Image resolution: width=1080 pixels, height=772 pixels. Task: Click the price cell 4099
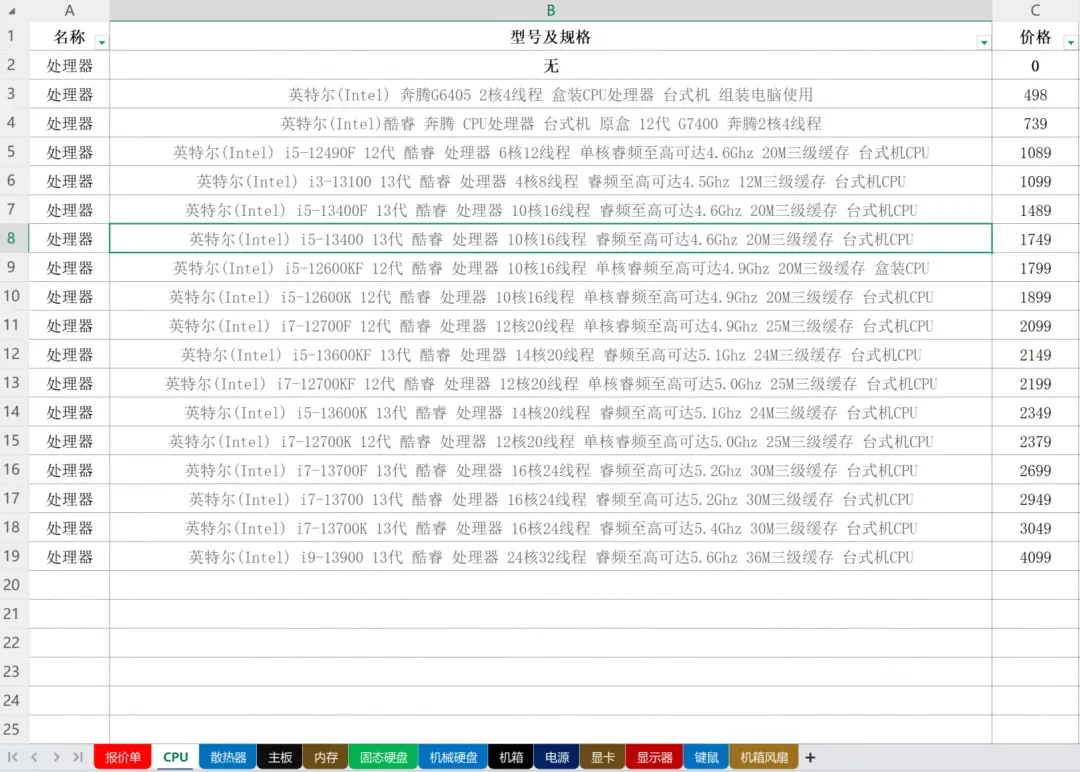coord(1035,557)
